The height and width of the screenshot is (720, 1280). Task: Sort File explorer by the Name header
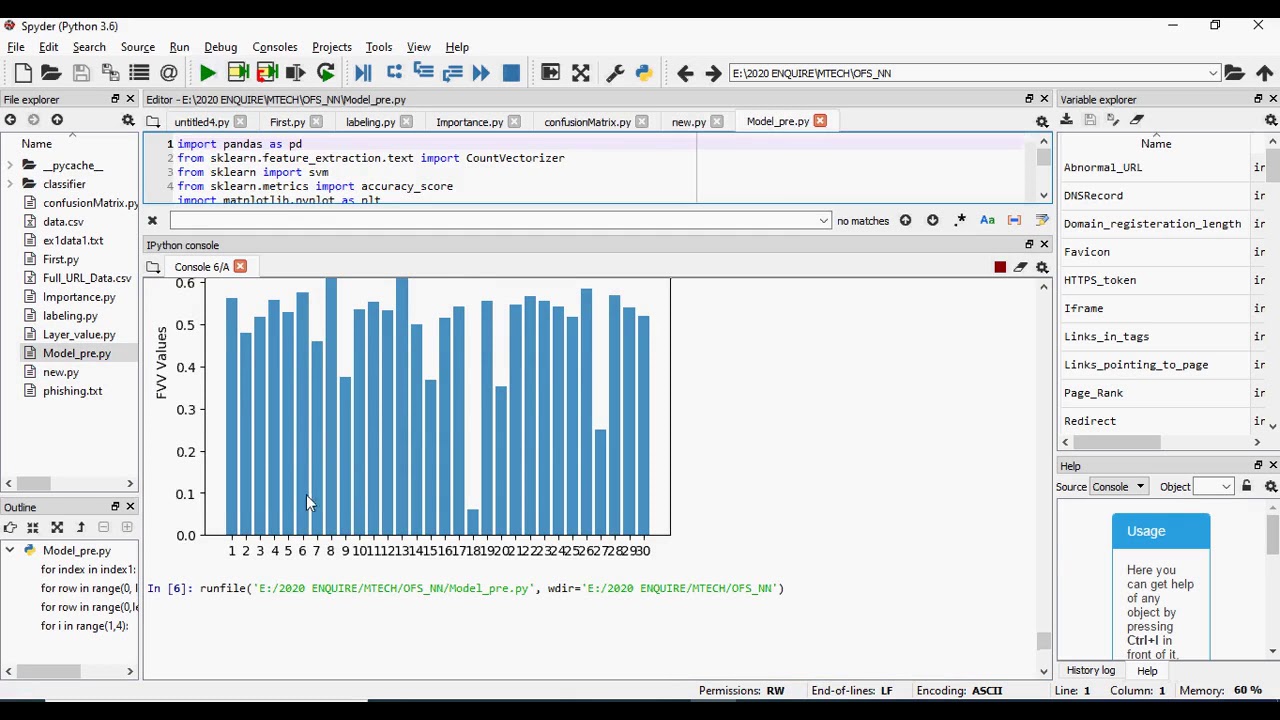click(36, 144)
